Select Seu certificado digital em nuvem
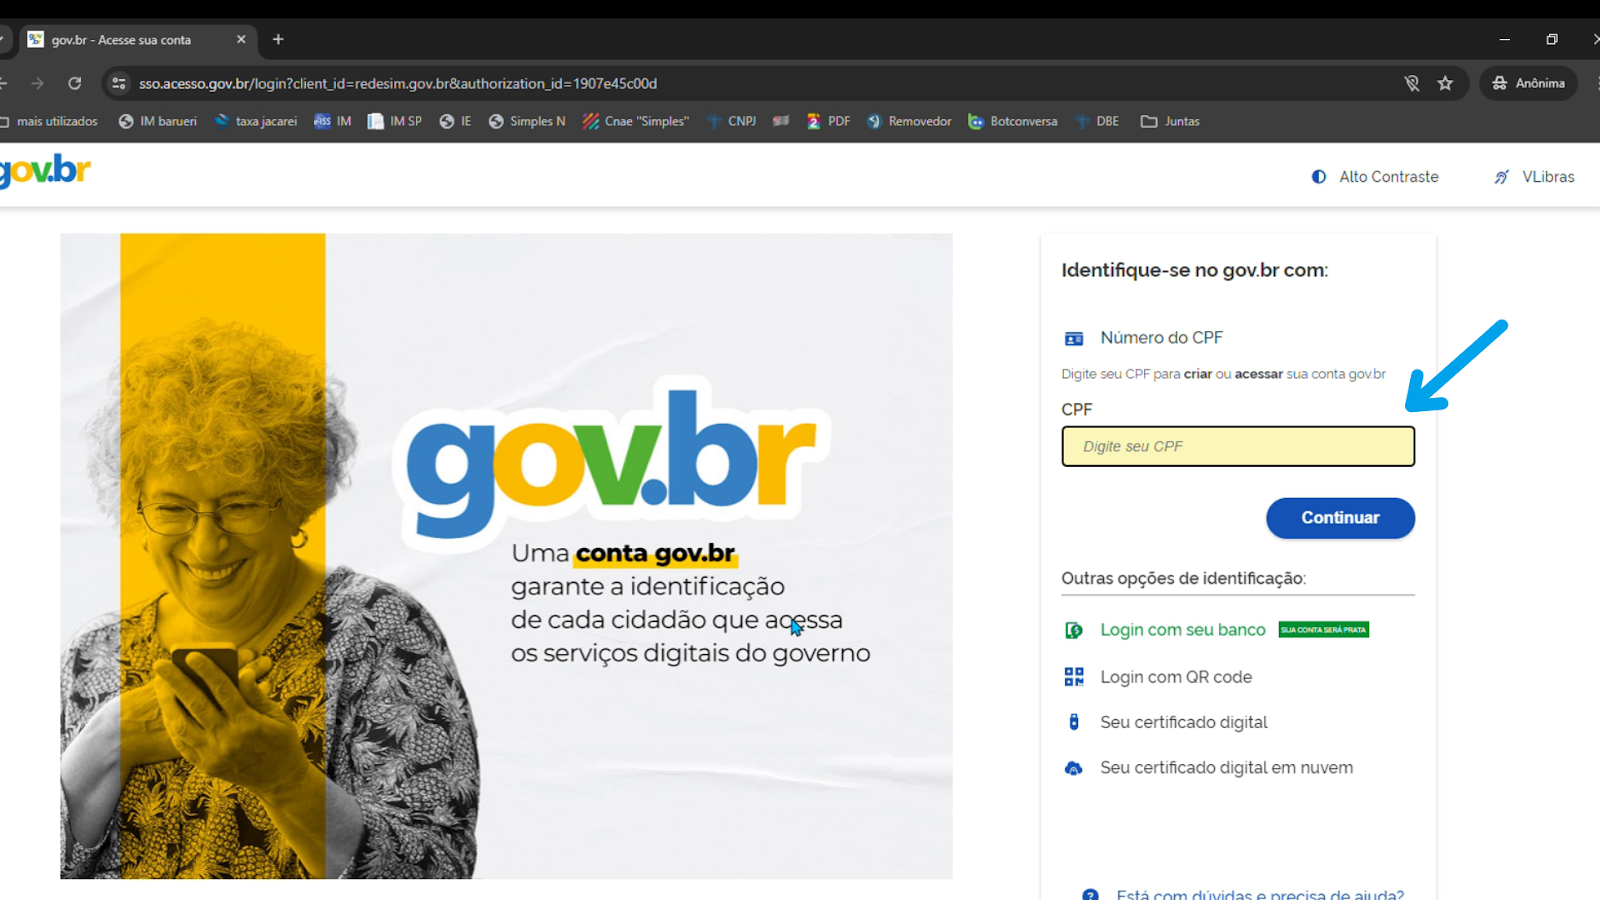 pos(1226,768)
